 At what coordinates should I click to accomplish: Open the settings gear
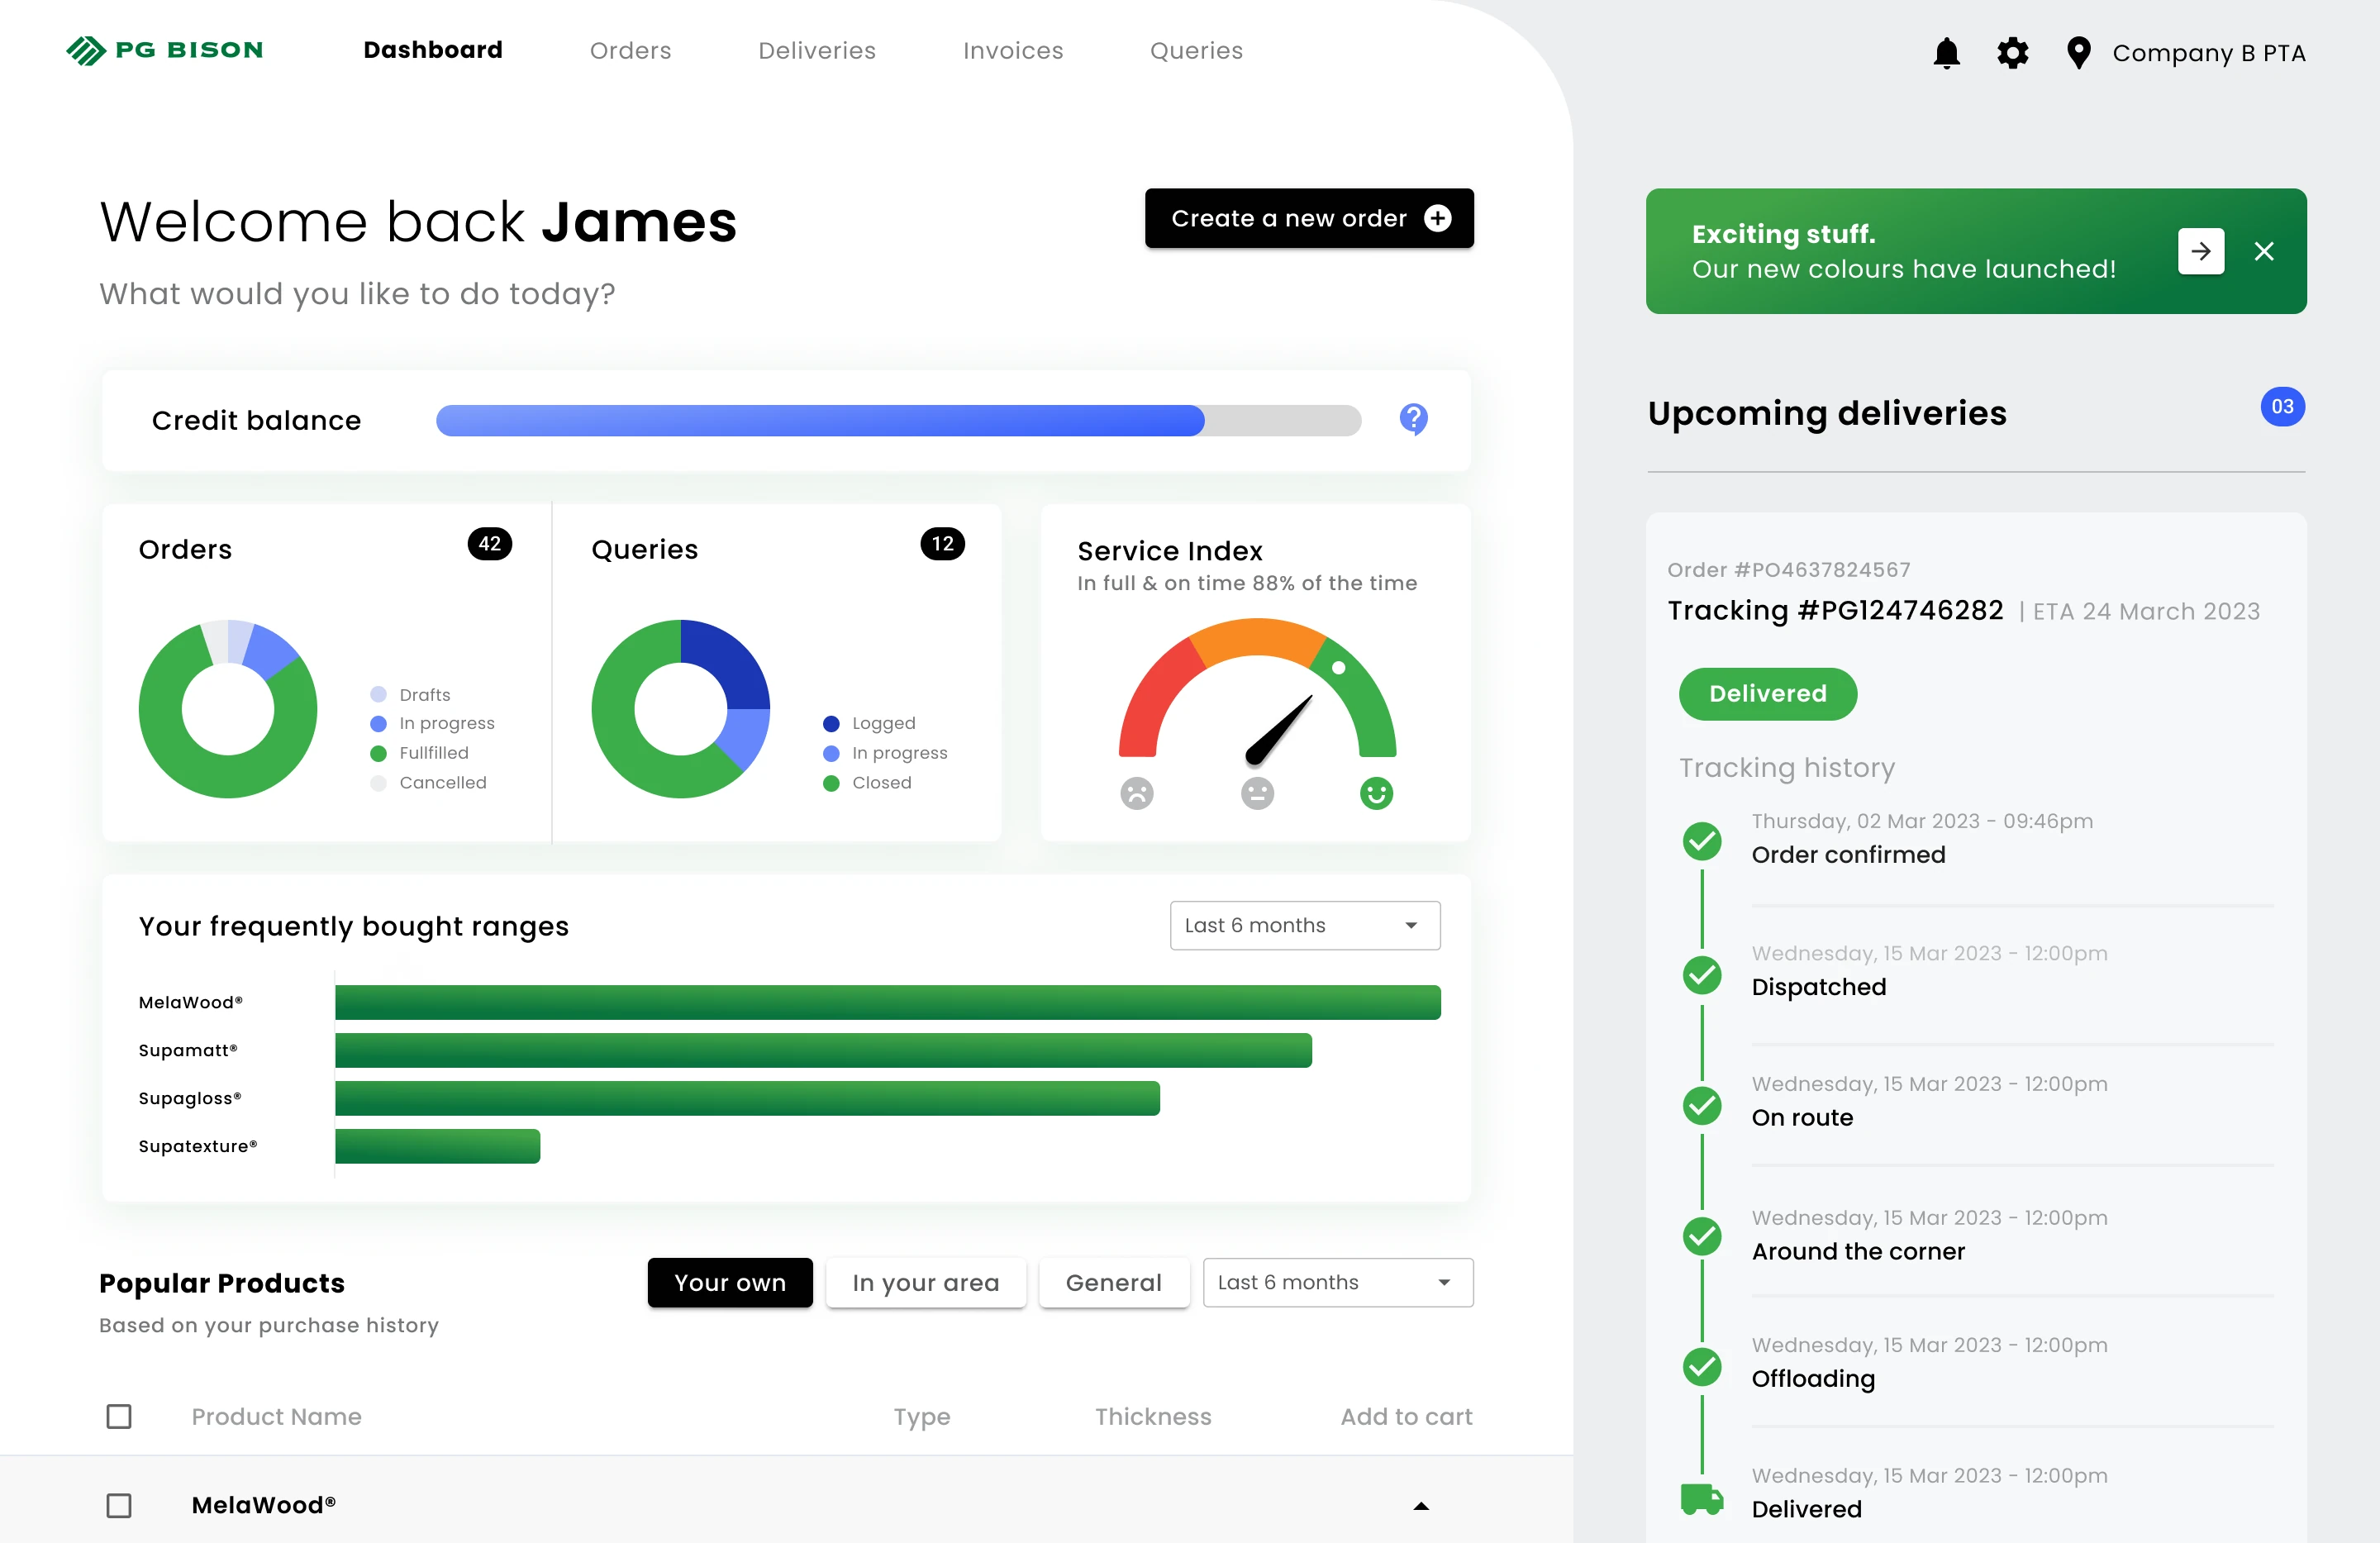tap(2012, 53)
